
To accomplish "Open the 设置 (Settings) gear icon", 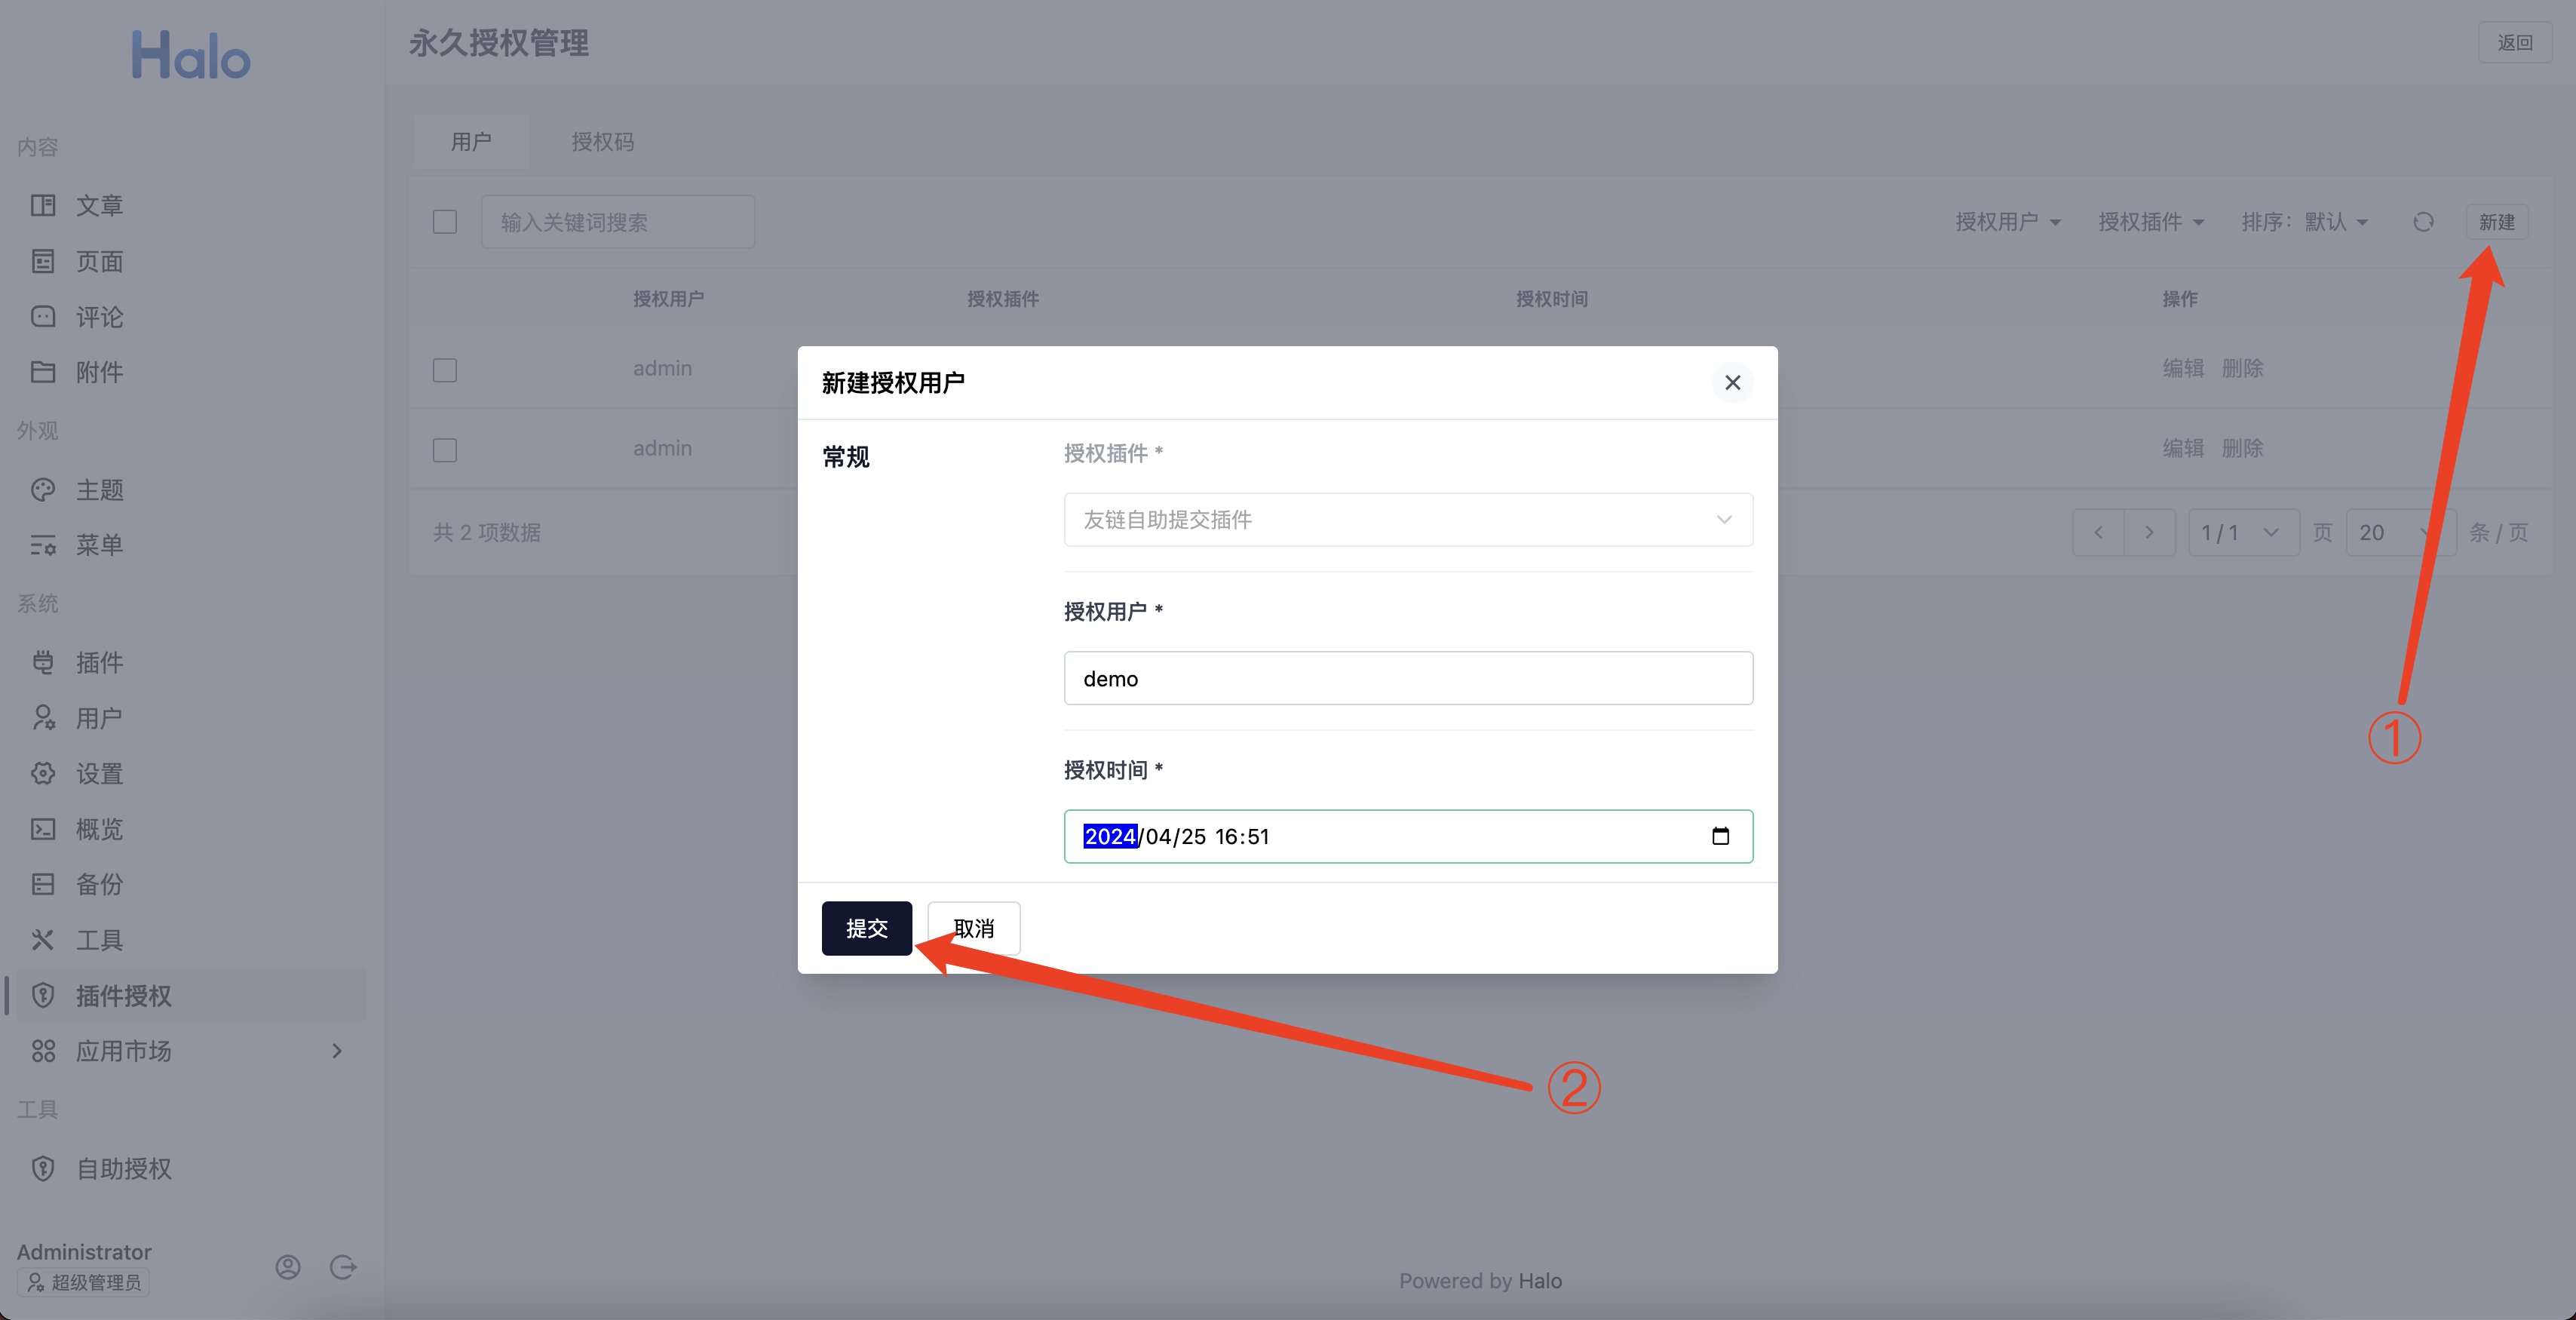I will click(43, 773).
